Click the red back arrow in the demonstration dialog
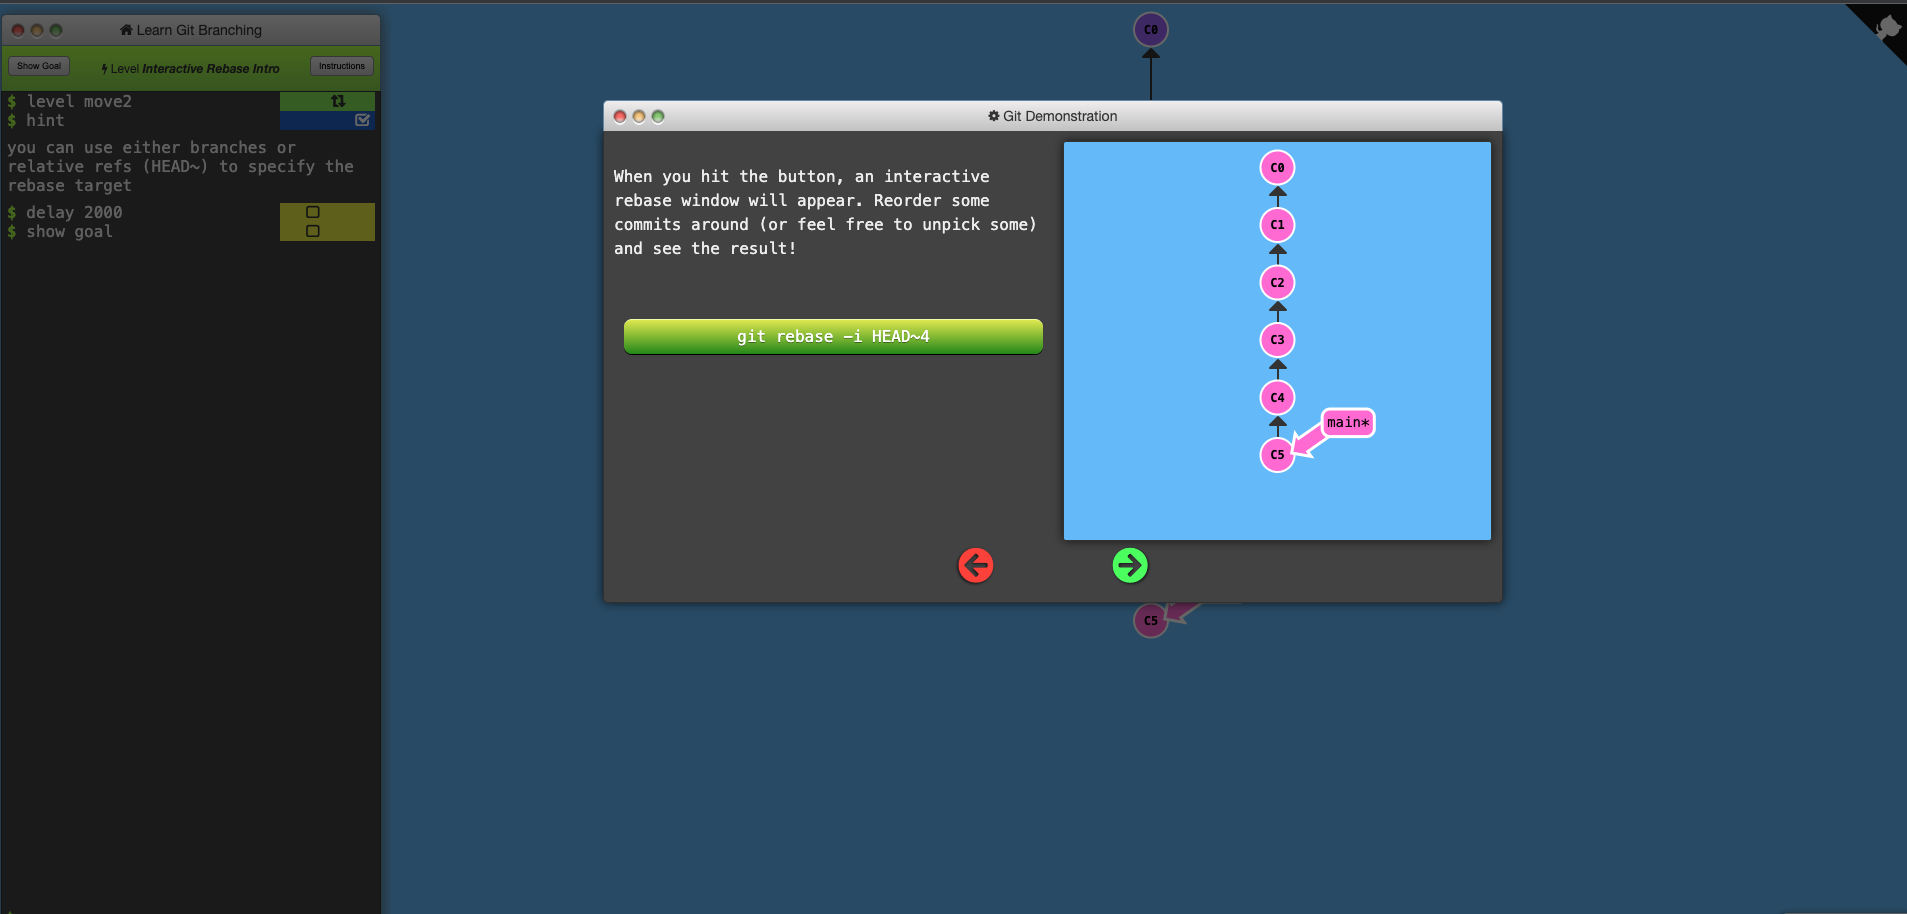Viewport: 1907px width, 914px height. 976,565
